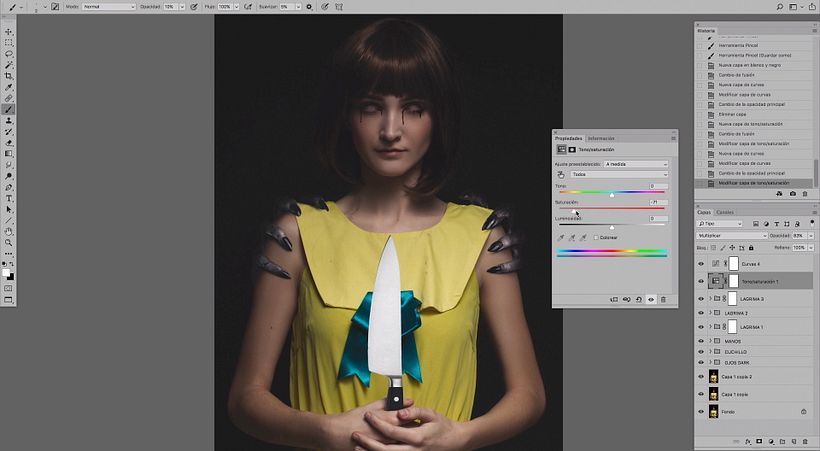Switch to the Canales tab
820x451 pixels.
pyautogui.click(x=725, y=212)
